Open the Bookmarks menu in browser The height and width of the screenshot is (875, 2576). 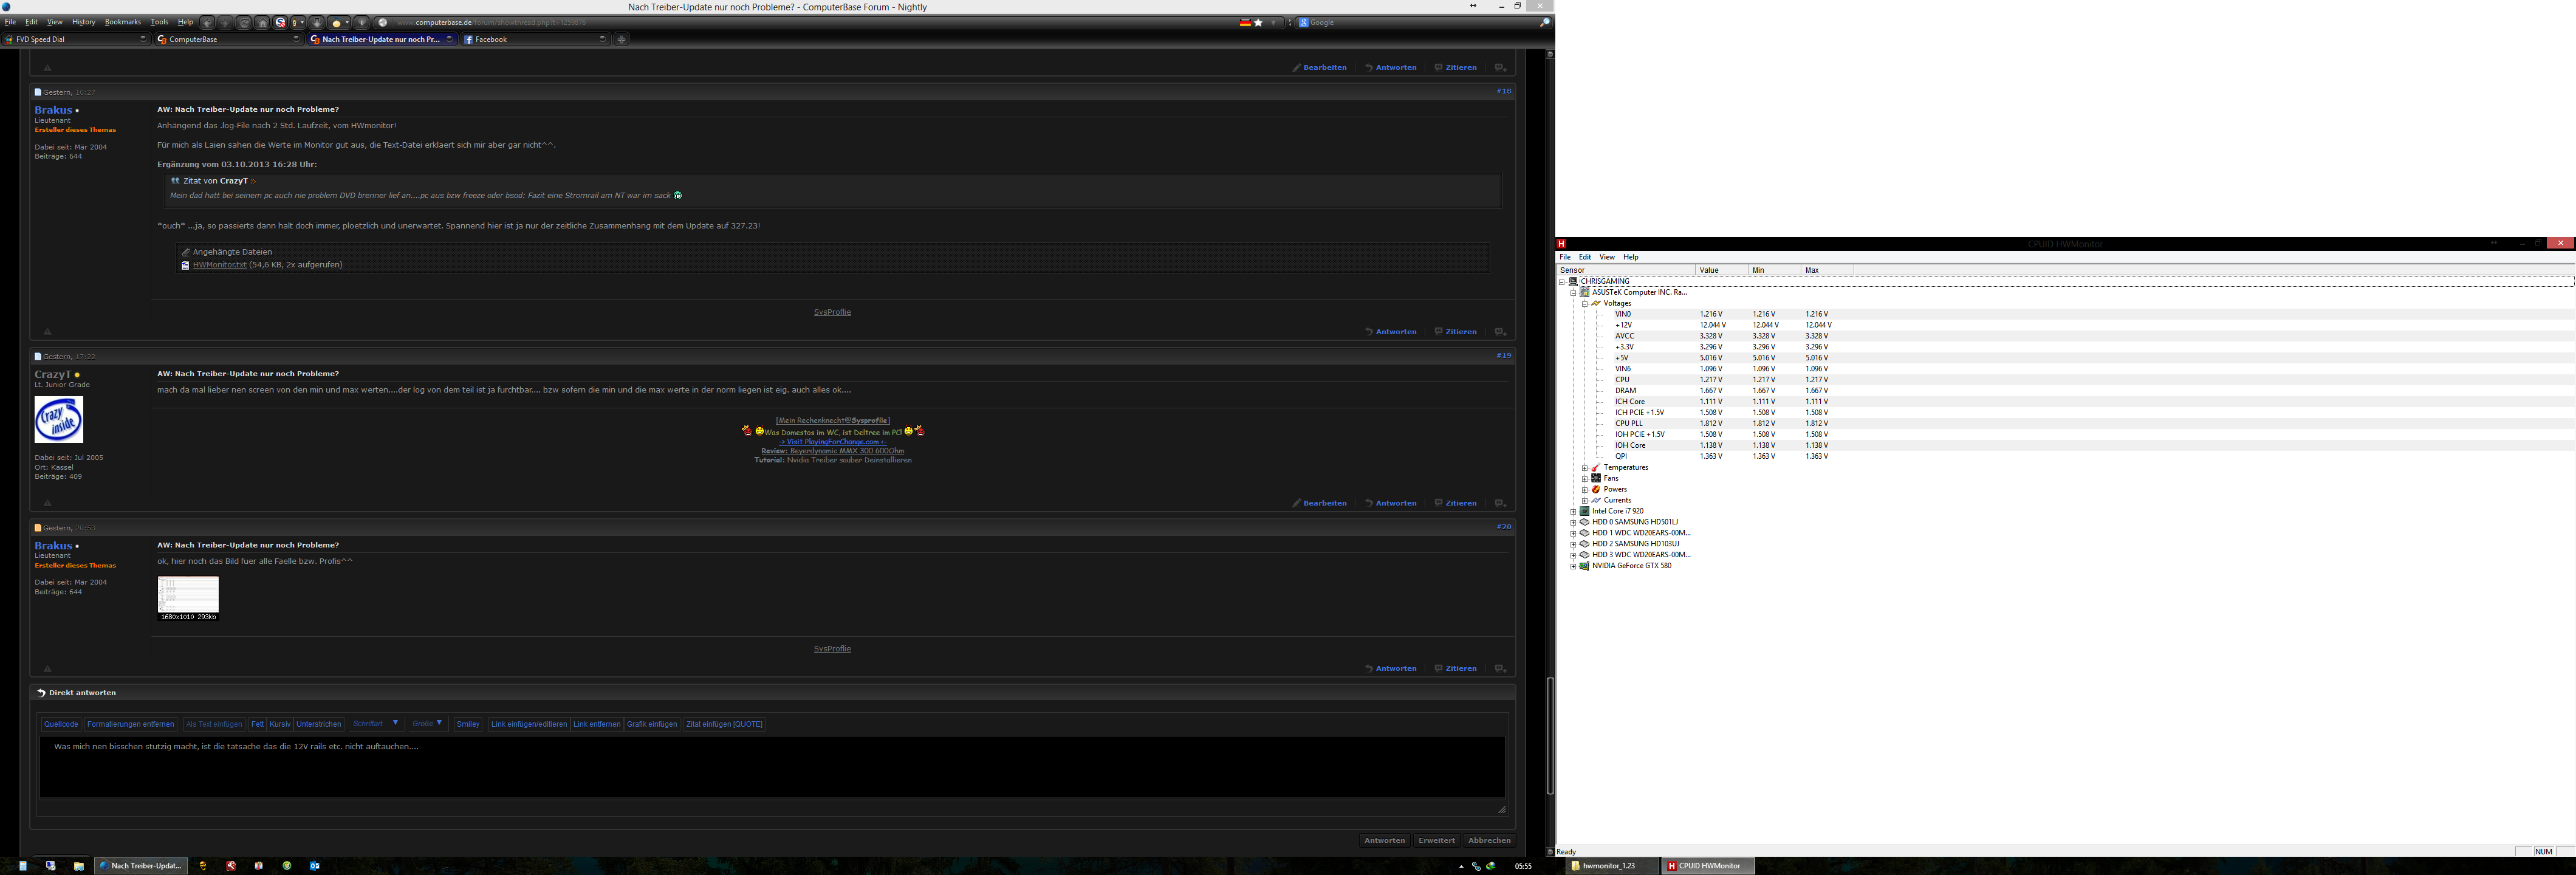pos(122,22)
